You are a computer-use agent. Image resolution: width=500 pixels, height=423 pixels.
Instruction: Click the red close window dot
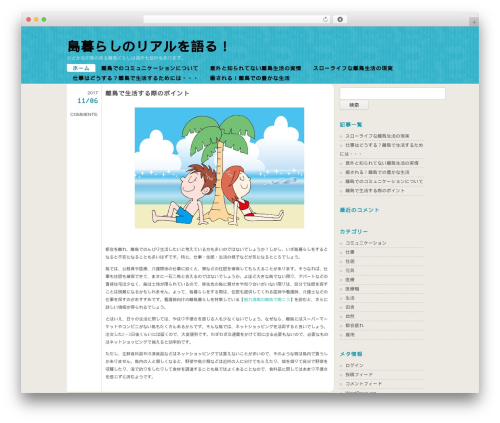click(x=29, y=20)
